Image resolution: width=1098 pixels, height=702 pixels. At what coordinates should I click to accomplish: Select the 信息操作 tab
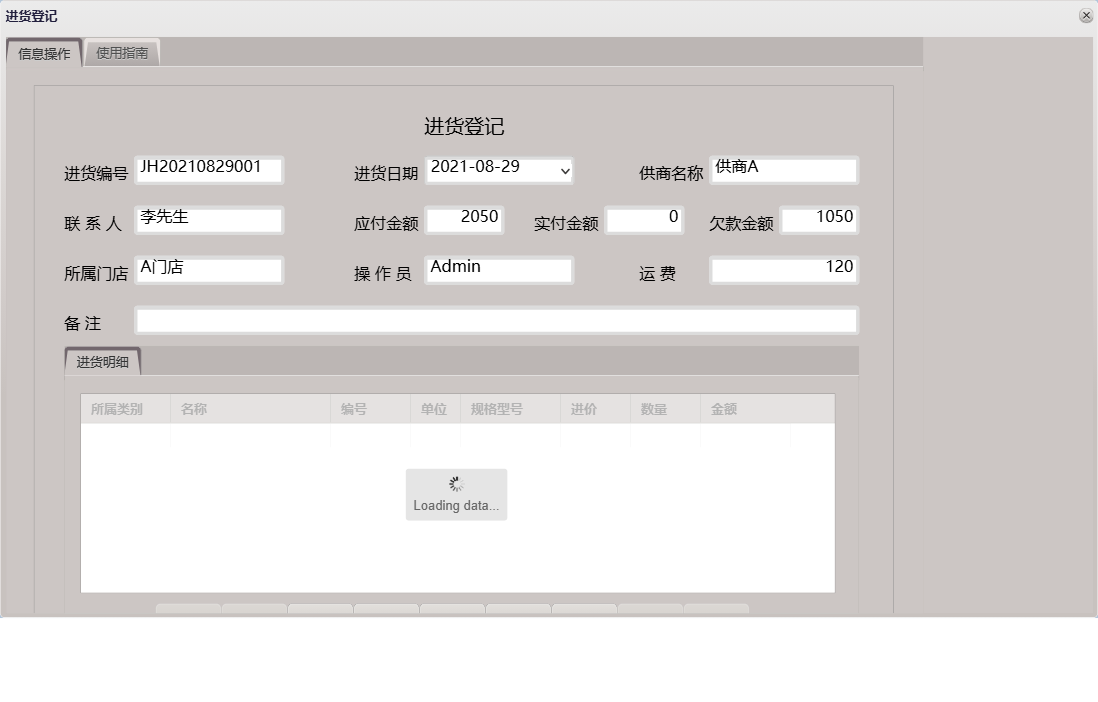(43, 52)
